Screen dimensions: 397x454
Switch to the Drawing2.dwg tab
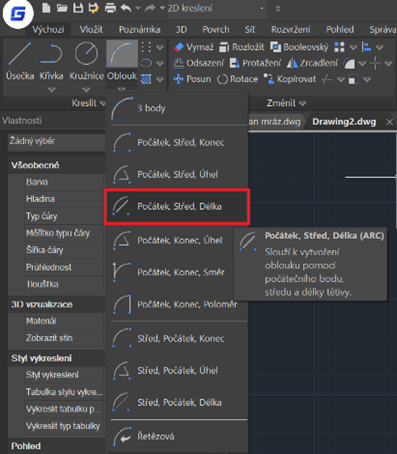tap(344, 122)
